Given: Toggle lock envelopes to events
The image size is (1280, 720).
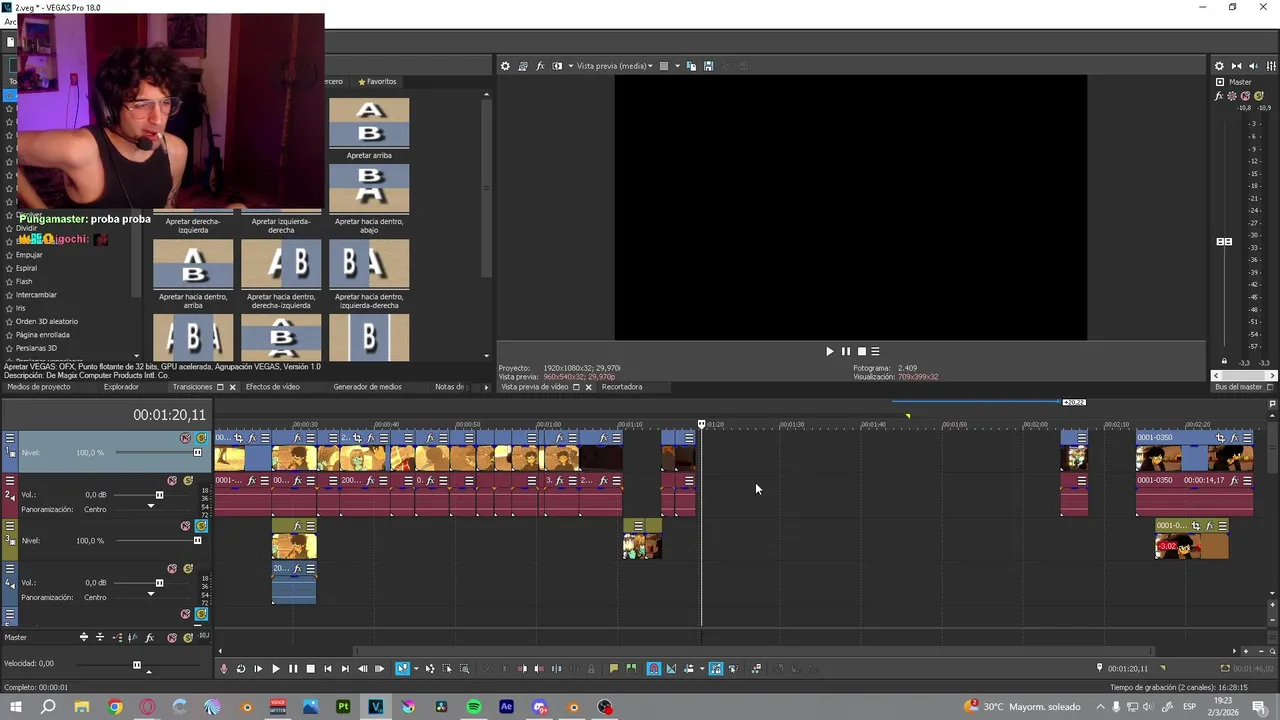Looking at the screenshot, I should pos(716,669).
